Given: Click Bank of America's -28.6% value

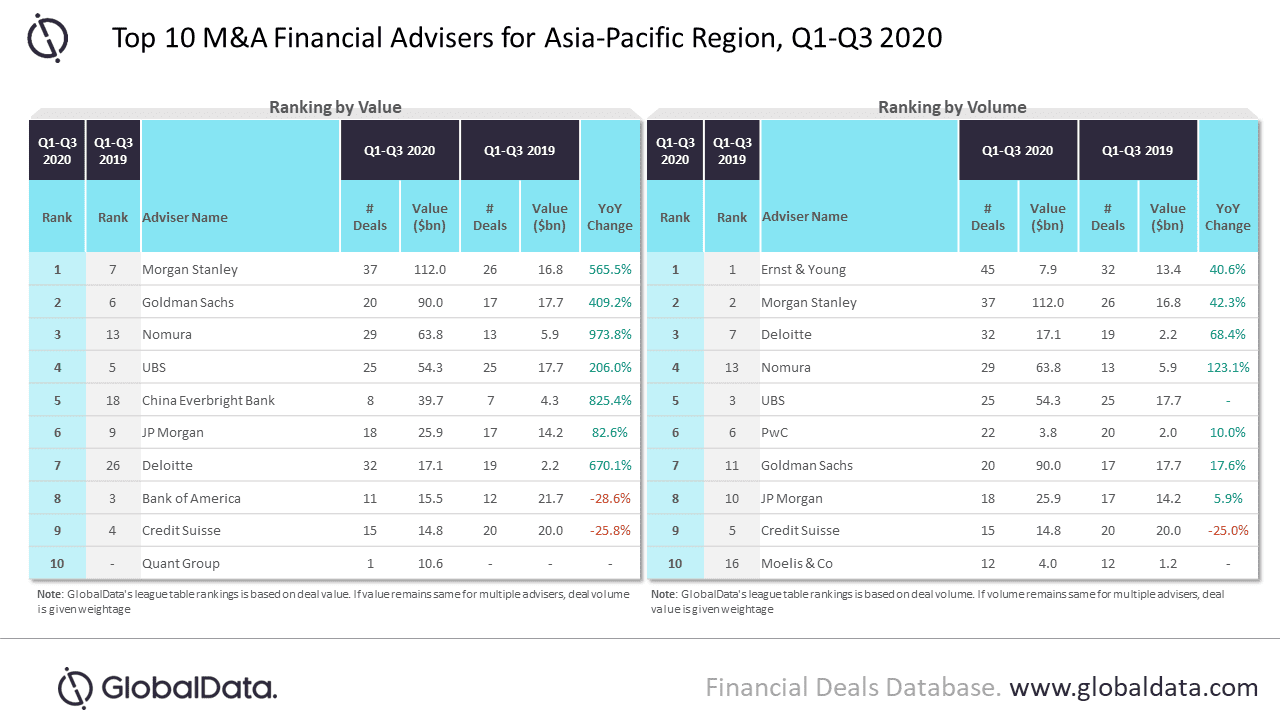Looking at the screenshot, I should click(x=611, y=498).
